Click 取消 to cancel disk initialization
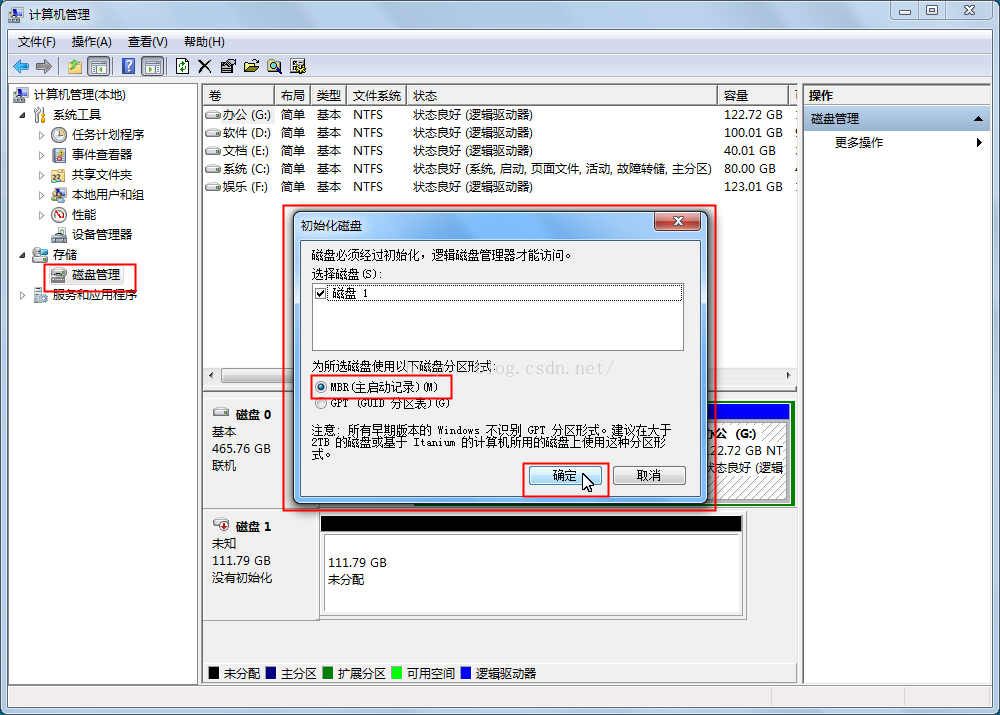The width and height of the screenshot is (1000, 715). pos(649,476)
